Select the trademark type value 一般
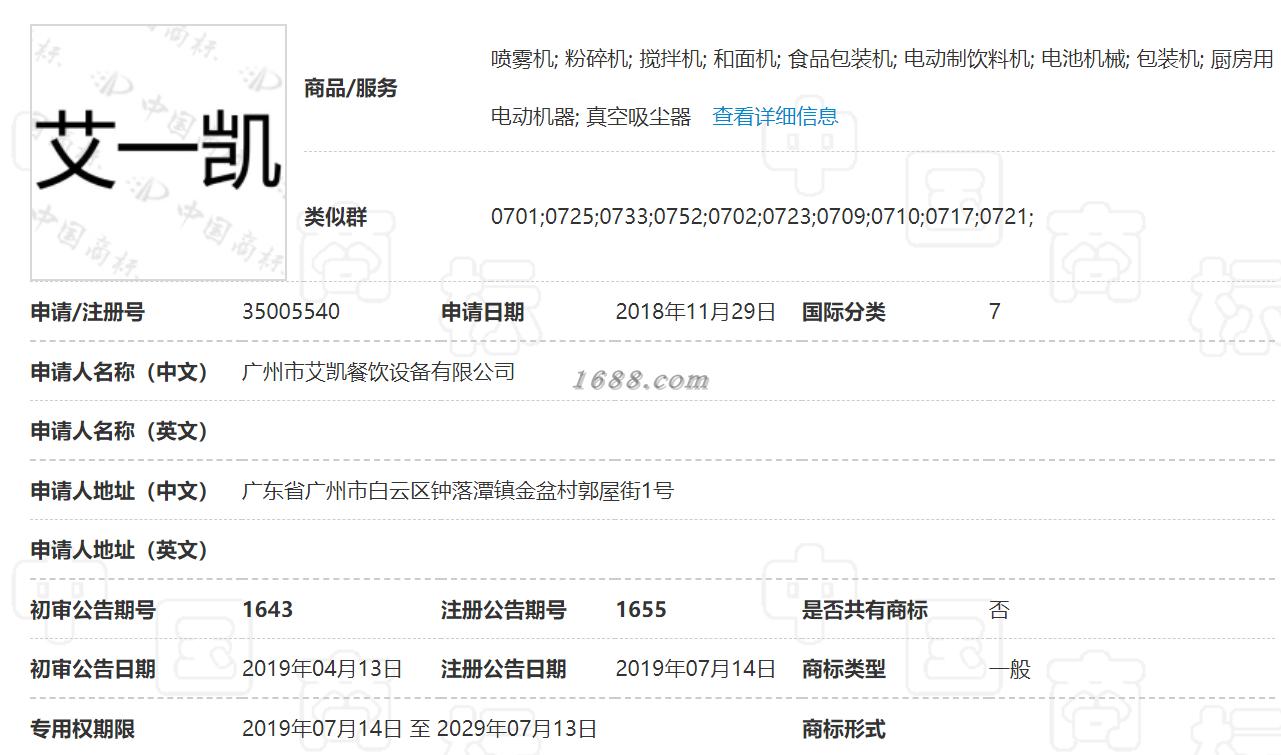 point(1009,669)
